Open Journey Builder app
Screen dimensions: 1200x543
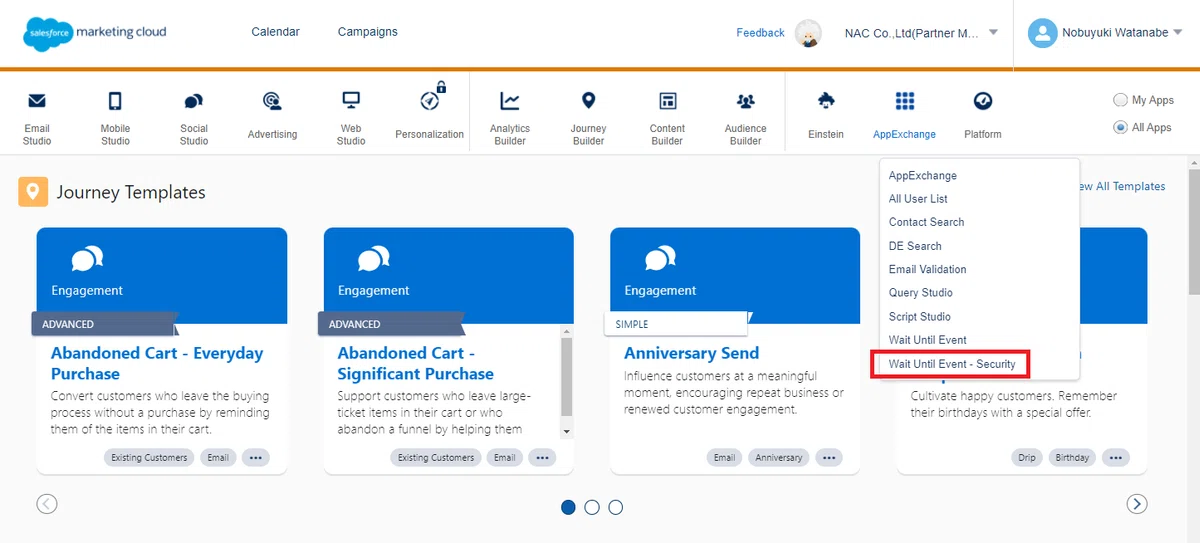coord(588,117)
